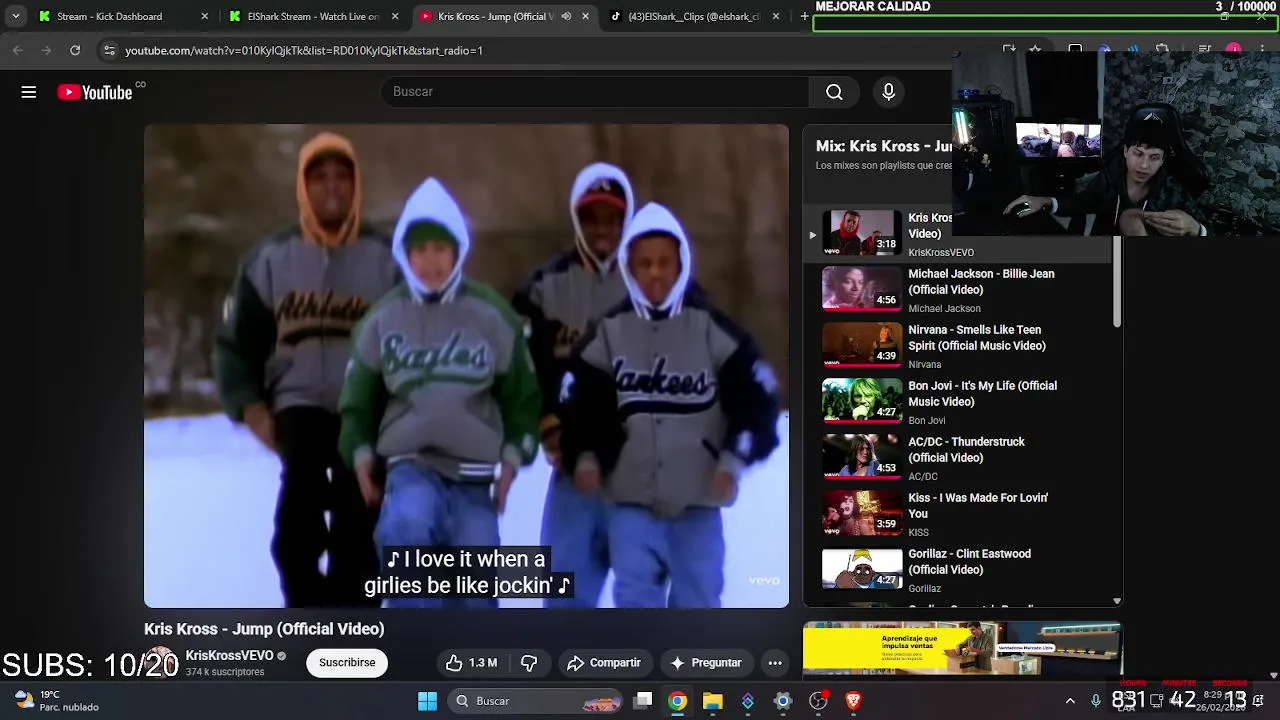View site information icon in address bar

[x=109, y=50]
